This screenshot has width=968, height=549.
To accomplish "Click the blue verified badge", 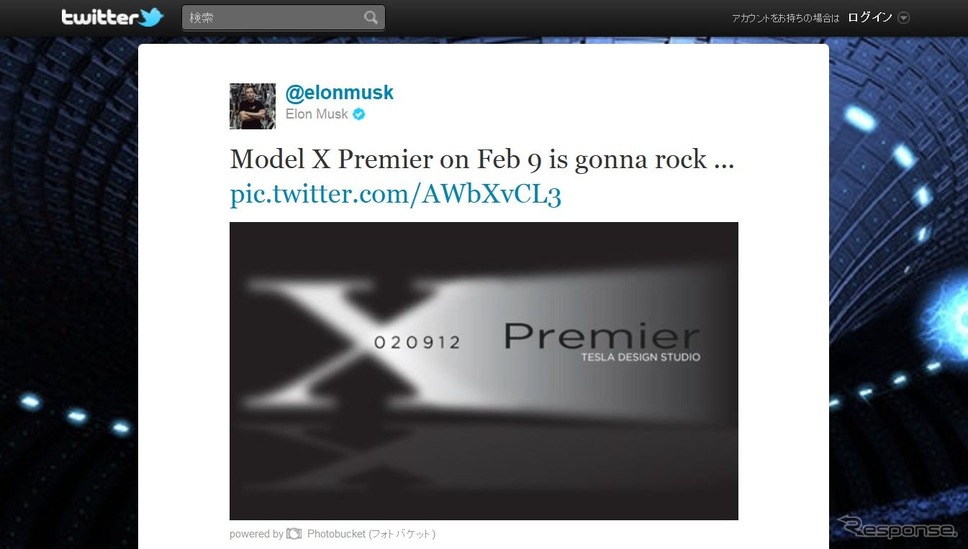I will point(359,114).
